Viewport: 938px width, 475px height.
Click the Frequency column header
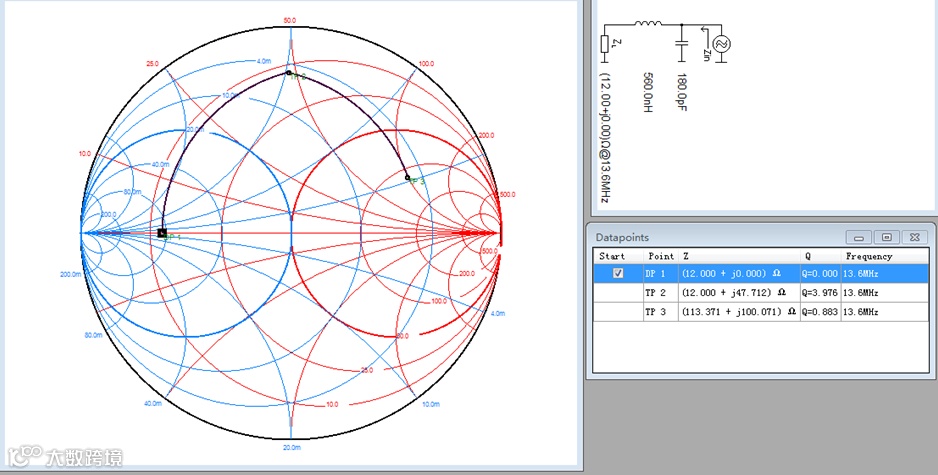(885, 256)
